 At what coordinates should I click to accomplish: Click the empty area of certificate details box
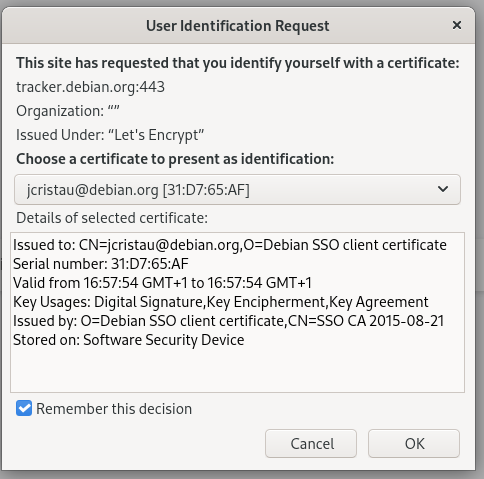(x=237, y=370)
